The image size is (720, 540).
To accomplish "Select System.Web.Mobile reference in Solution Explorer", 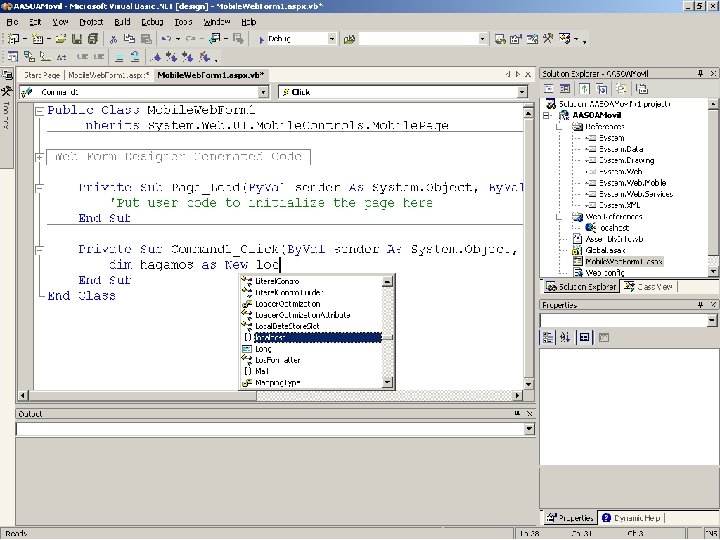I will [x=632, y=183].
